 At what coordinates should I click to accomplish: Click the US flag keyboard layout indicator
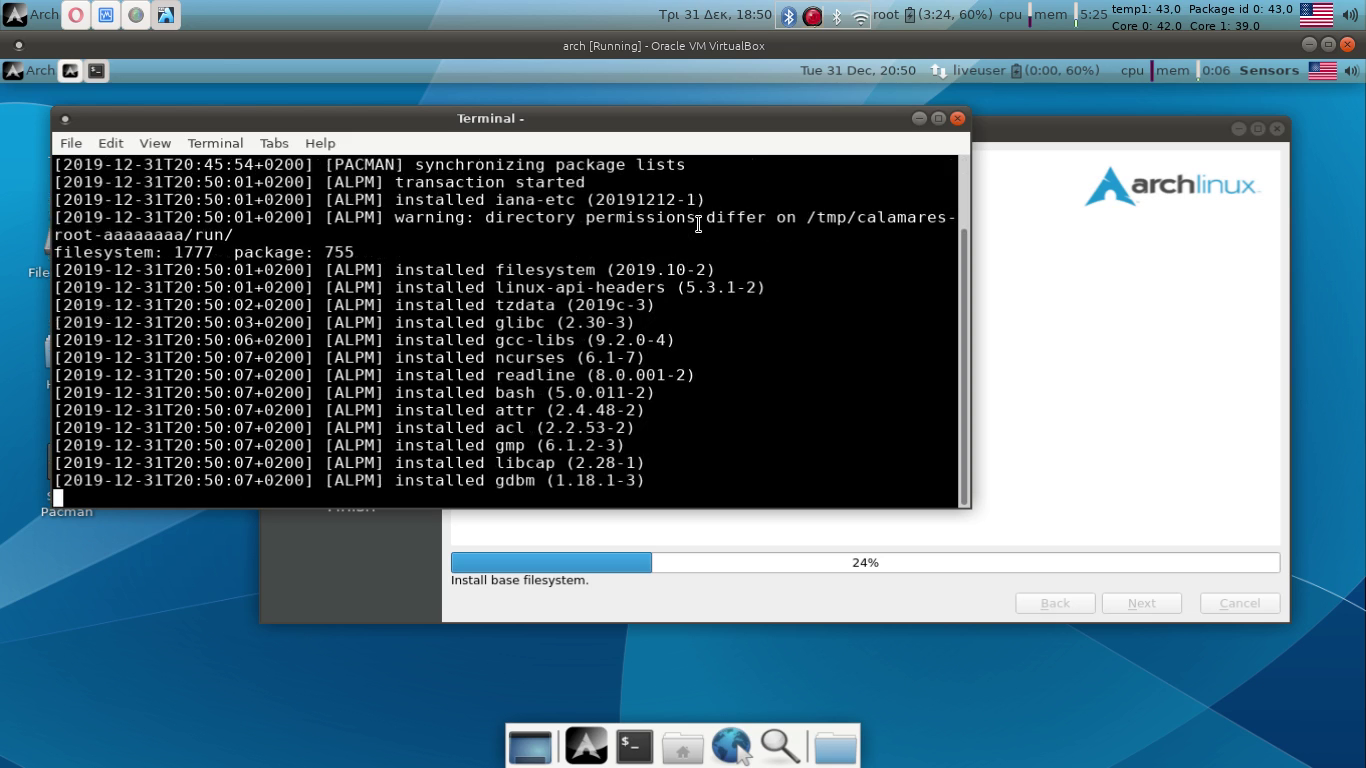[x=1318, y=13]
